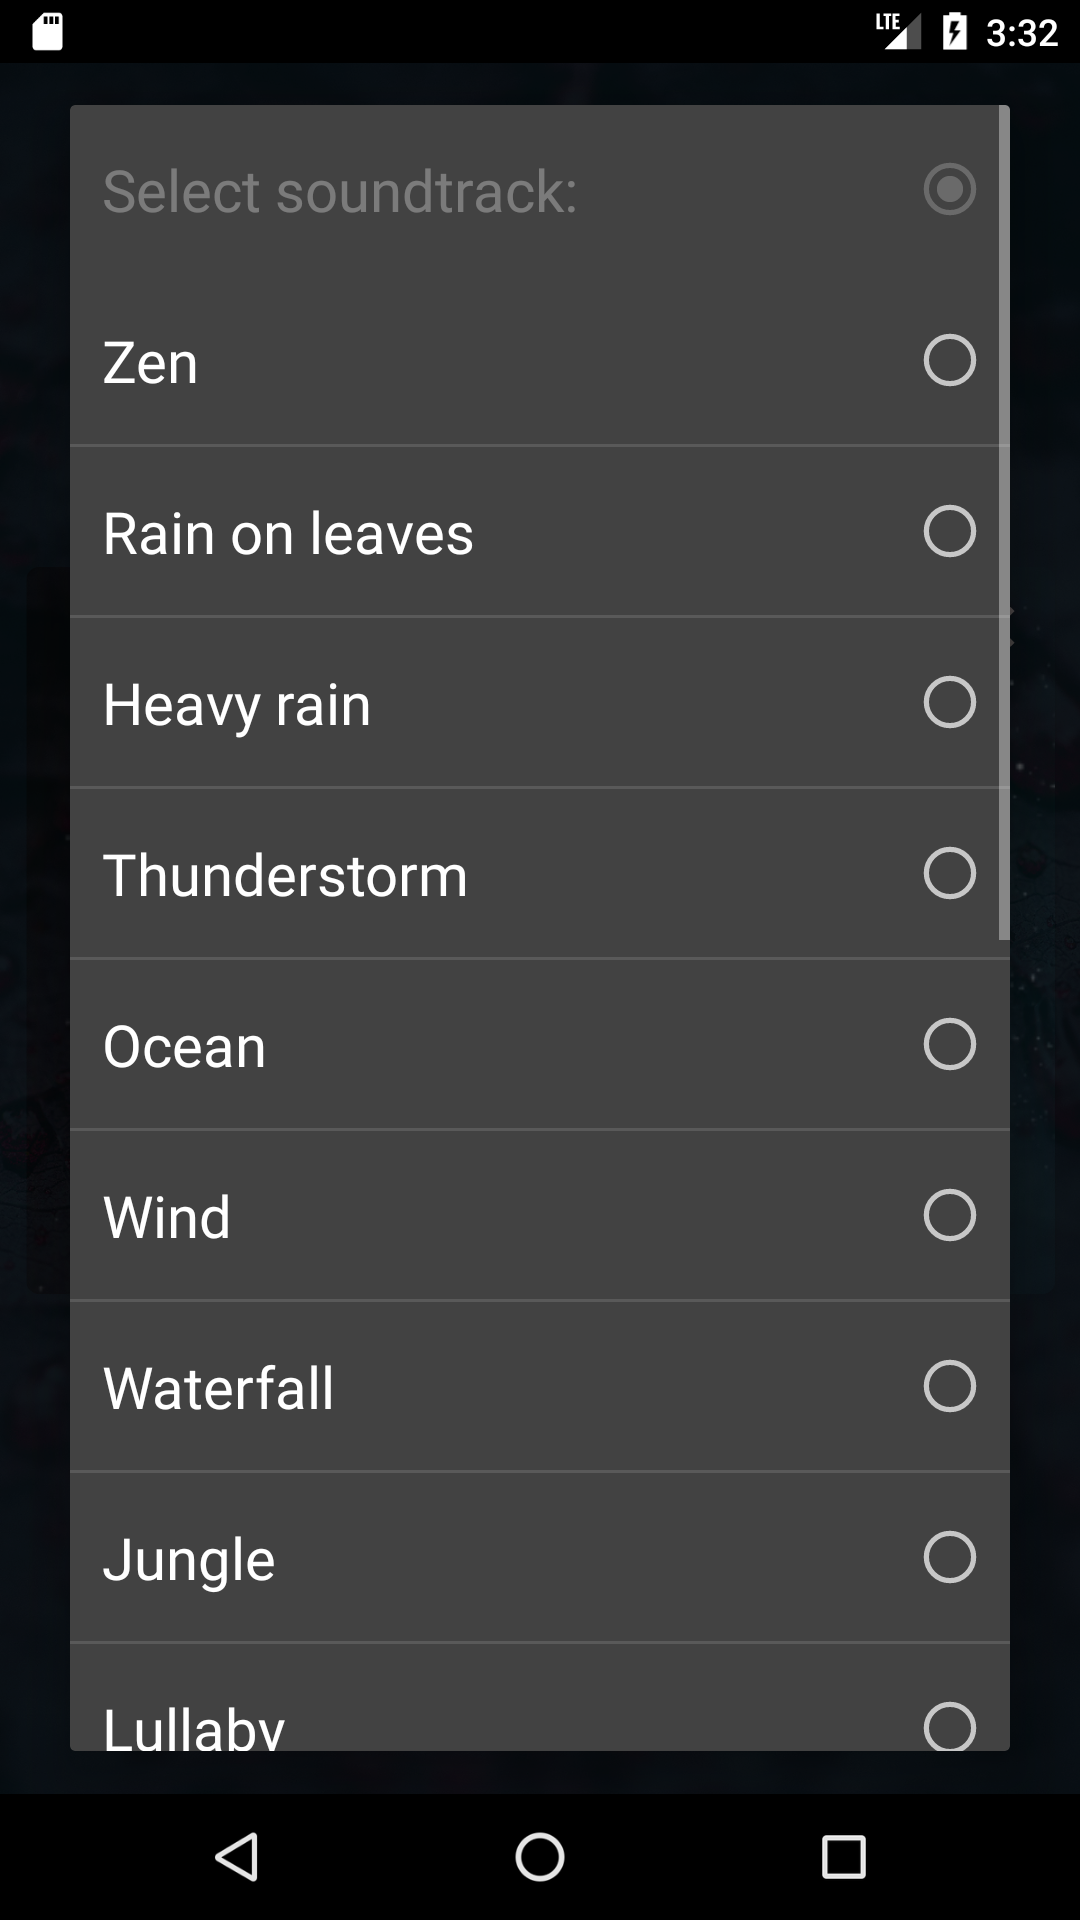Open recent apps square icon

(843, 1857)
